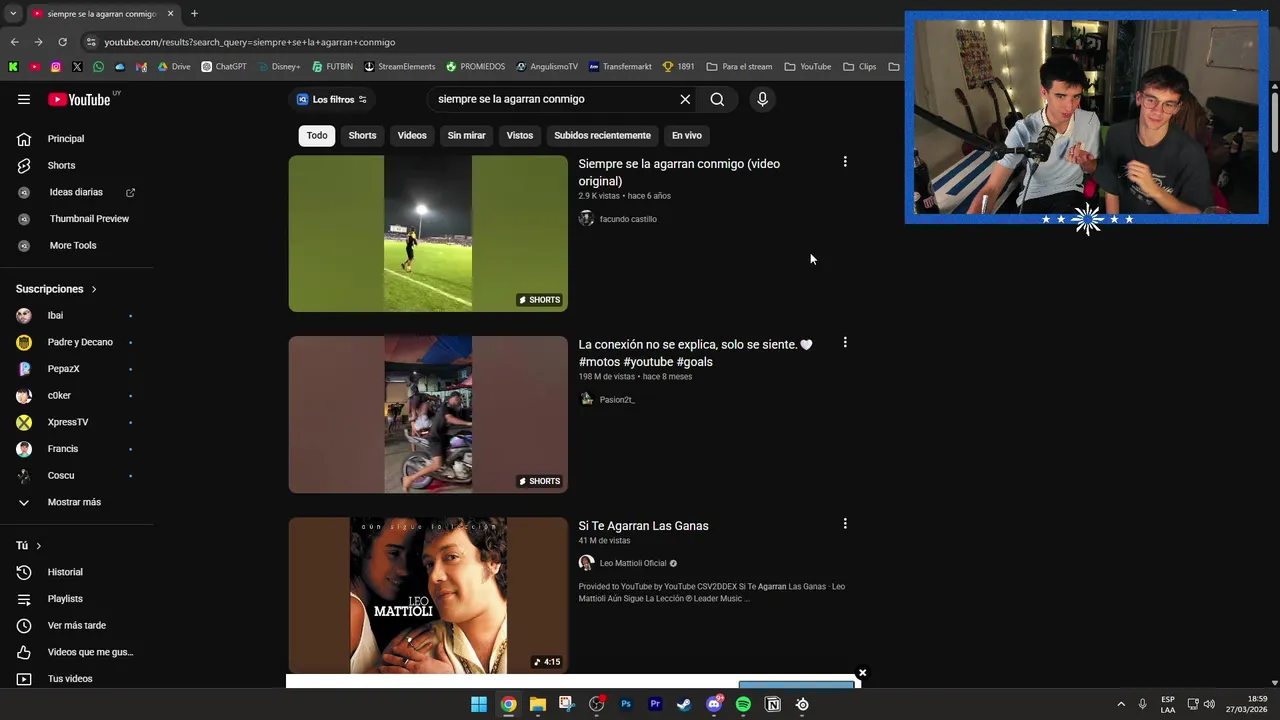Open more options for Siempre se la agarran video
Screen dimensions: 1280x720
pyautogui.click(x=845, y=162)
